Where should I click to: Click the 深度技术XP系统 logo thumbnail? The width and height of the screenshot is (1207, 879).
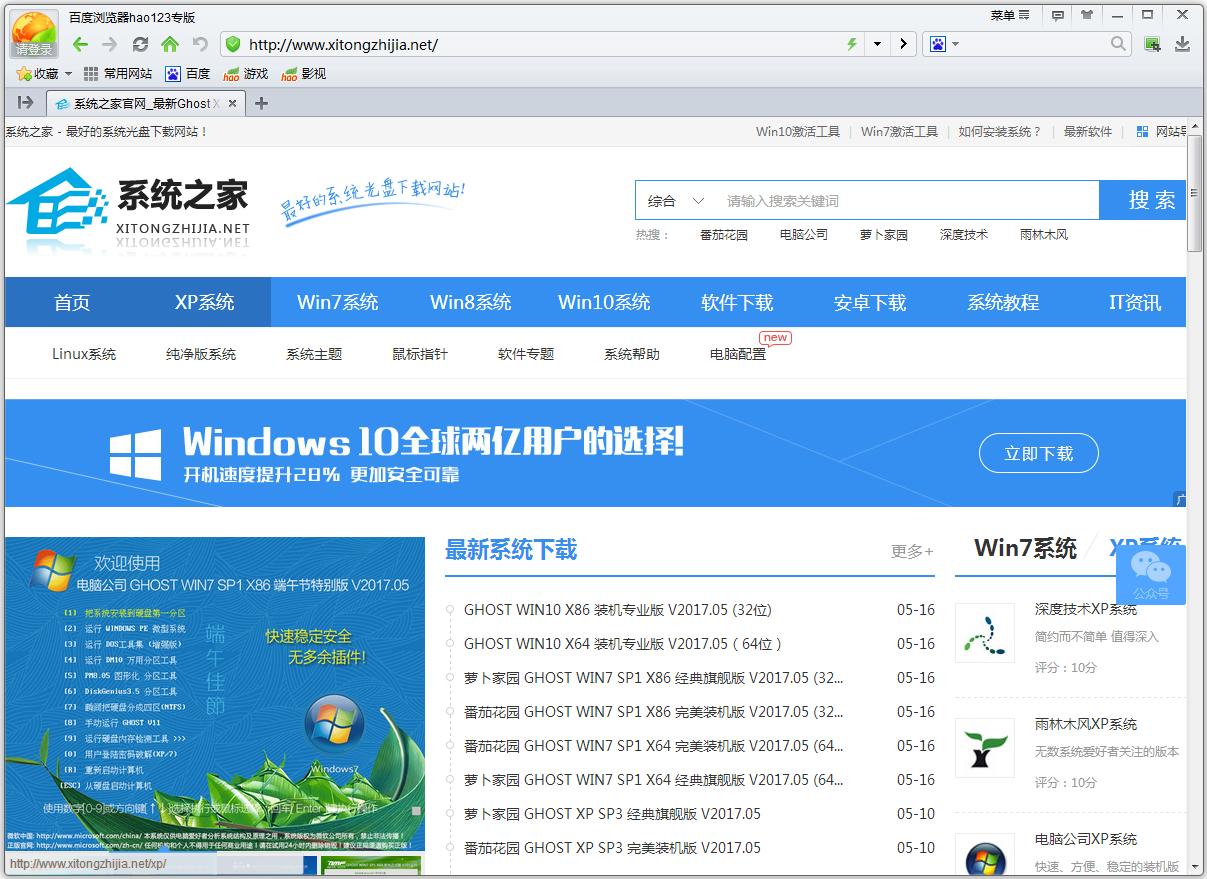[985, 633]
